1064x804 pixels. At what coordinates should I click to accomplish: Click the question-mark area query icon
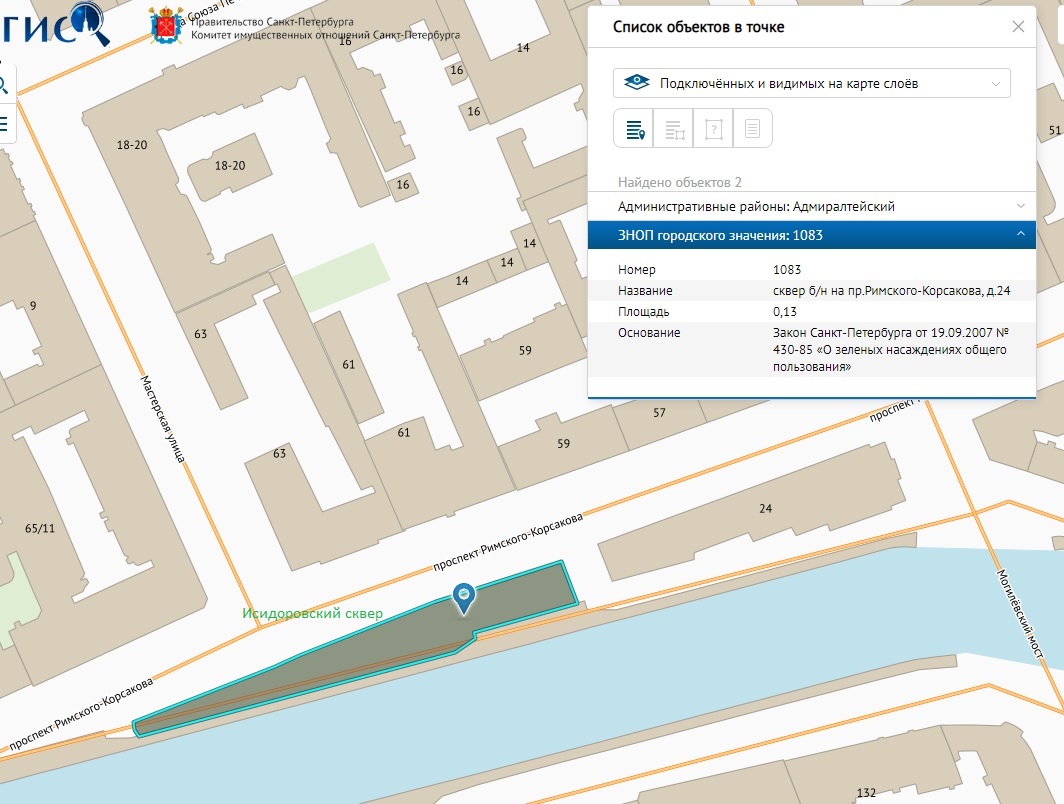713,129
